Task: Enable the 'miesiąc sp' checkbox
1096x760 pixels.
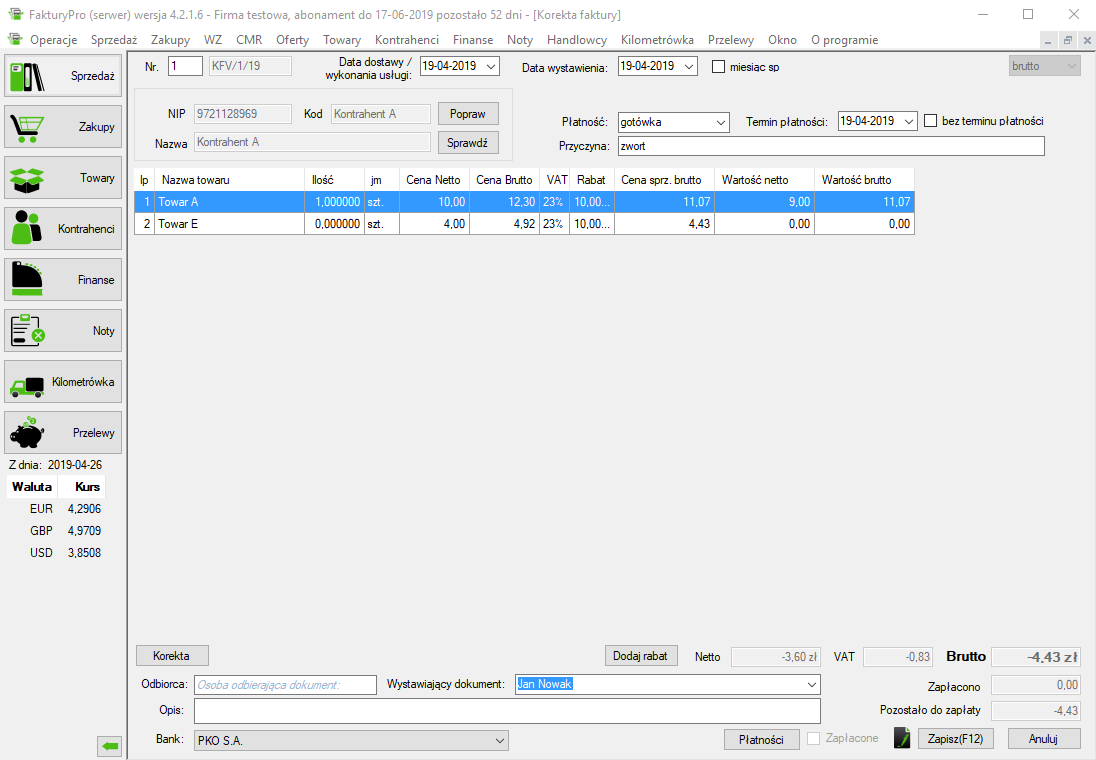Action: (718, 67)
